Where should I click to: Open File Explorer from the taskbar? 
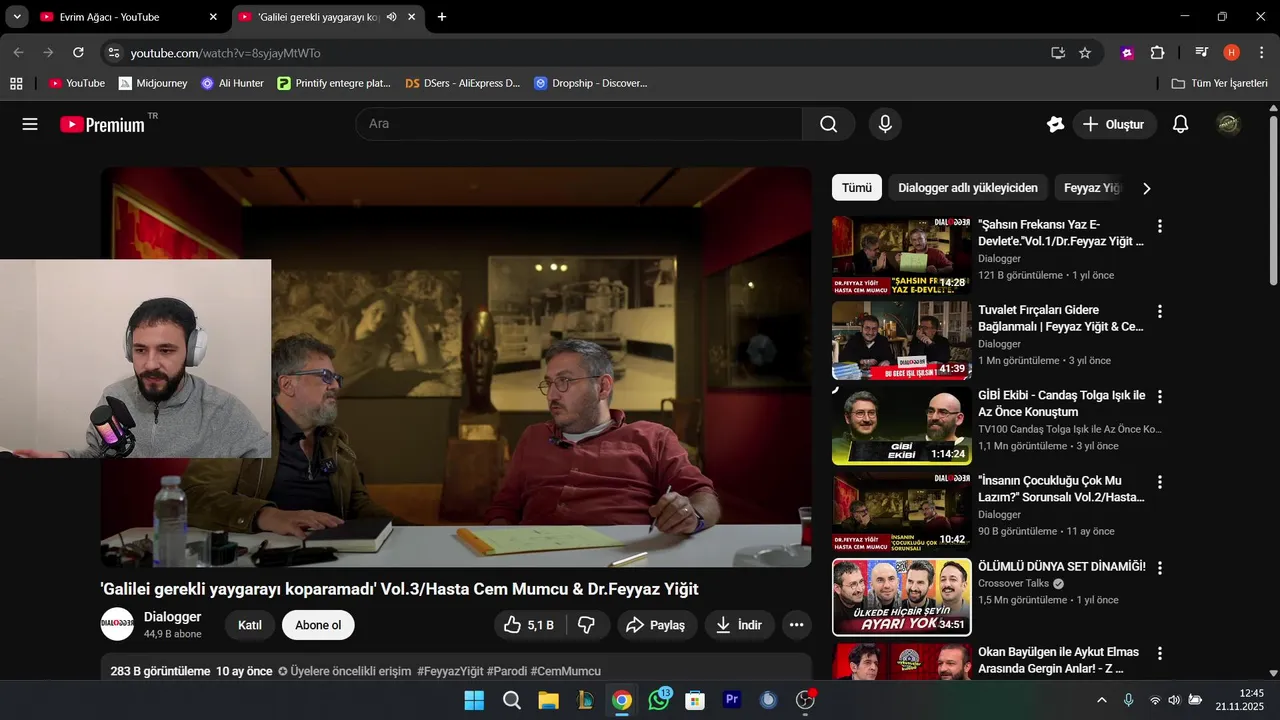(548, 700)
